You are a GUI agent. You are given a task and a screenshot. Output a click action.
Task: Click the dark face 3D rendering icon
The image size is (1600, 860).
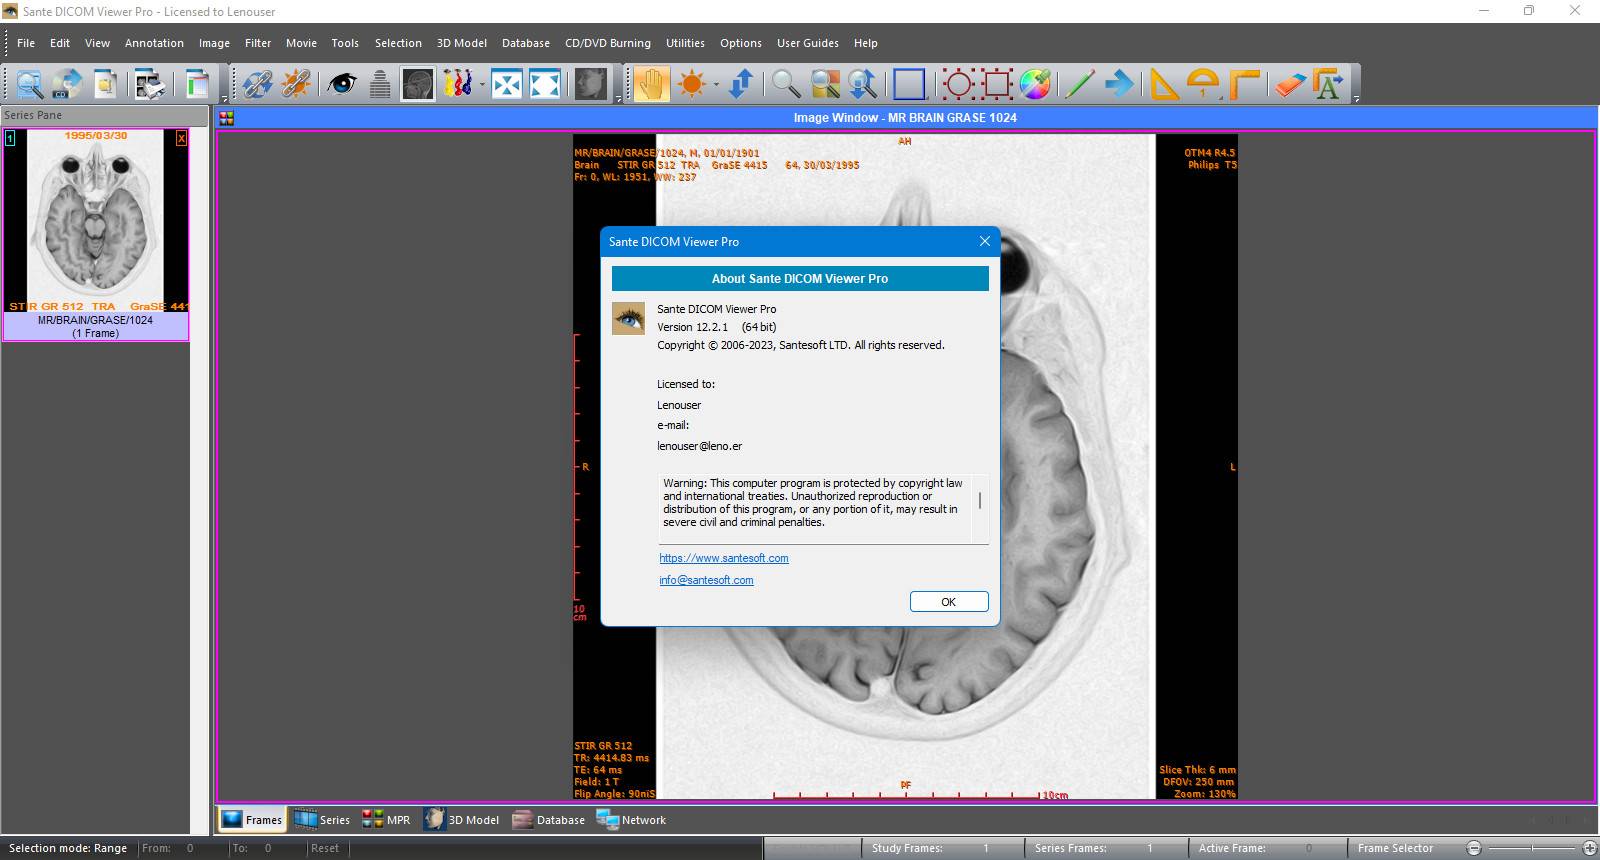591,84
